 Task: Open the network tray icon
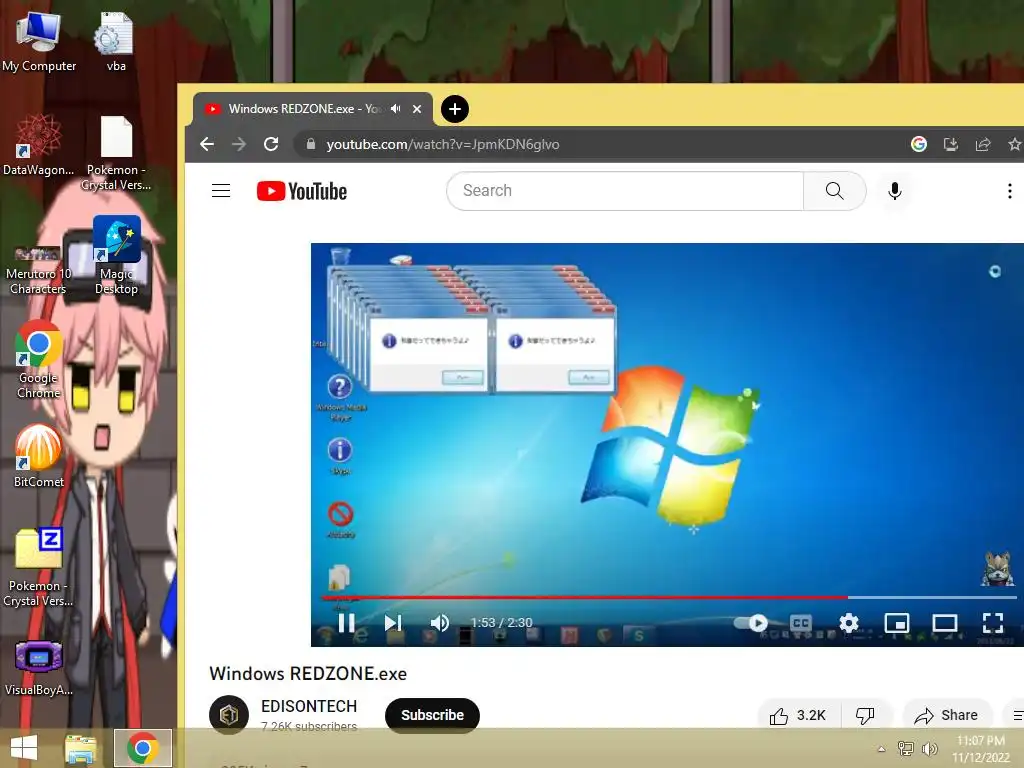point(906,749)
